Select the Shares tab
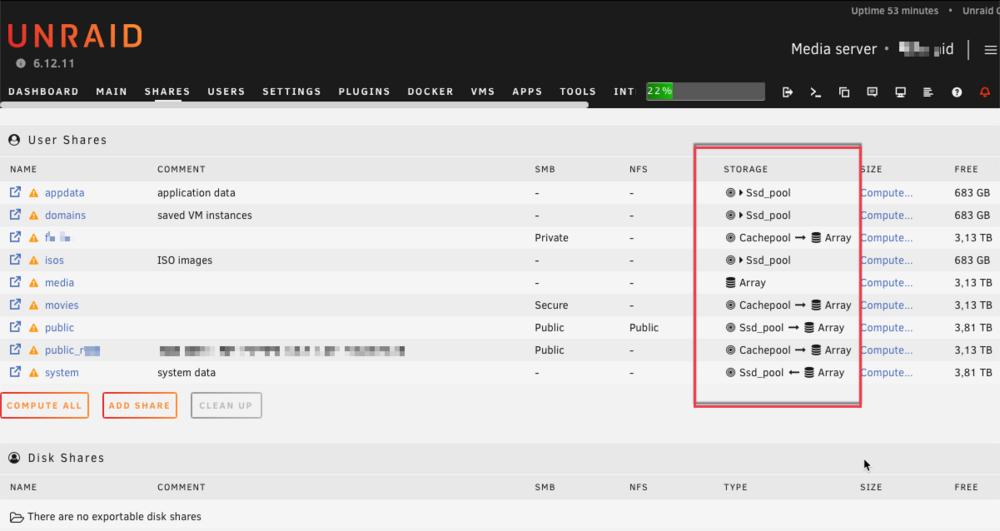The height and width of the screenshot is (531, 1000). 167,92
